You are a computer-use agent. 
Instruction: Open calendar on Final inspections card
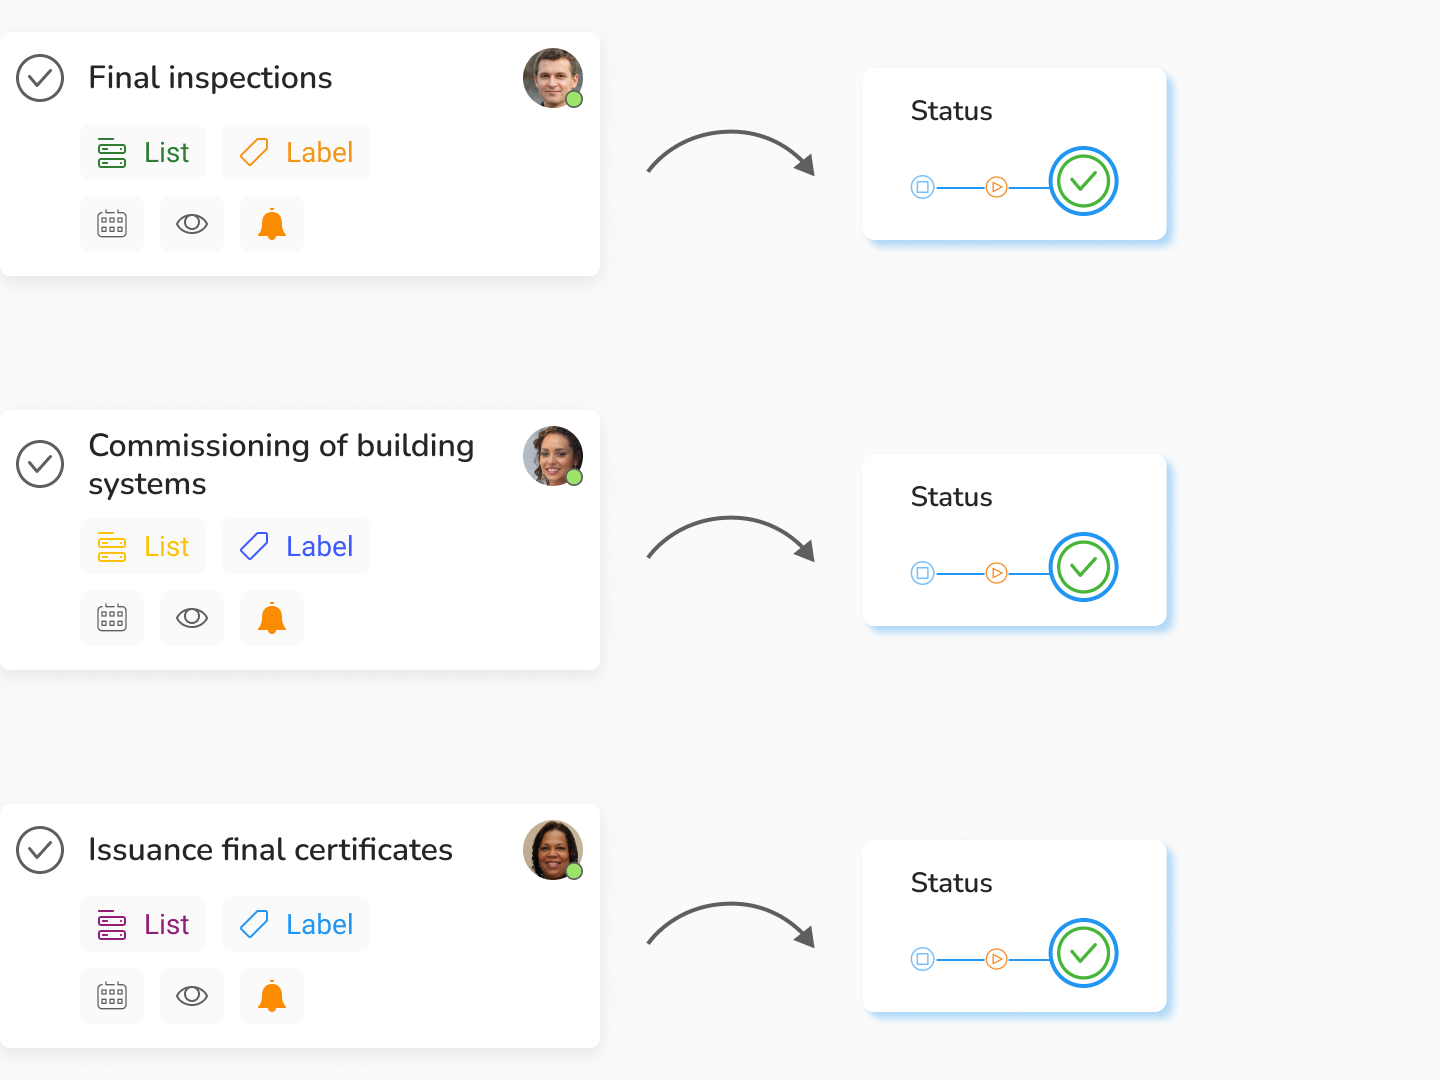click(112, 224)
